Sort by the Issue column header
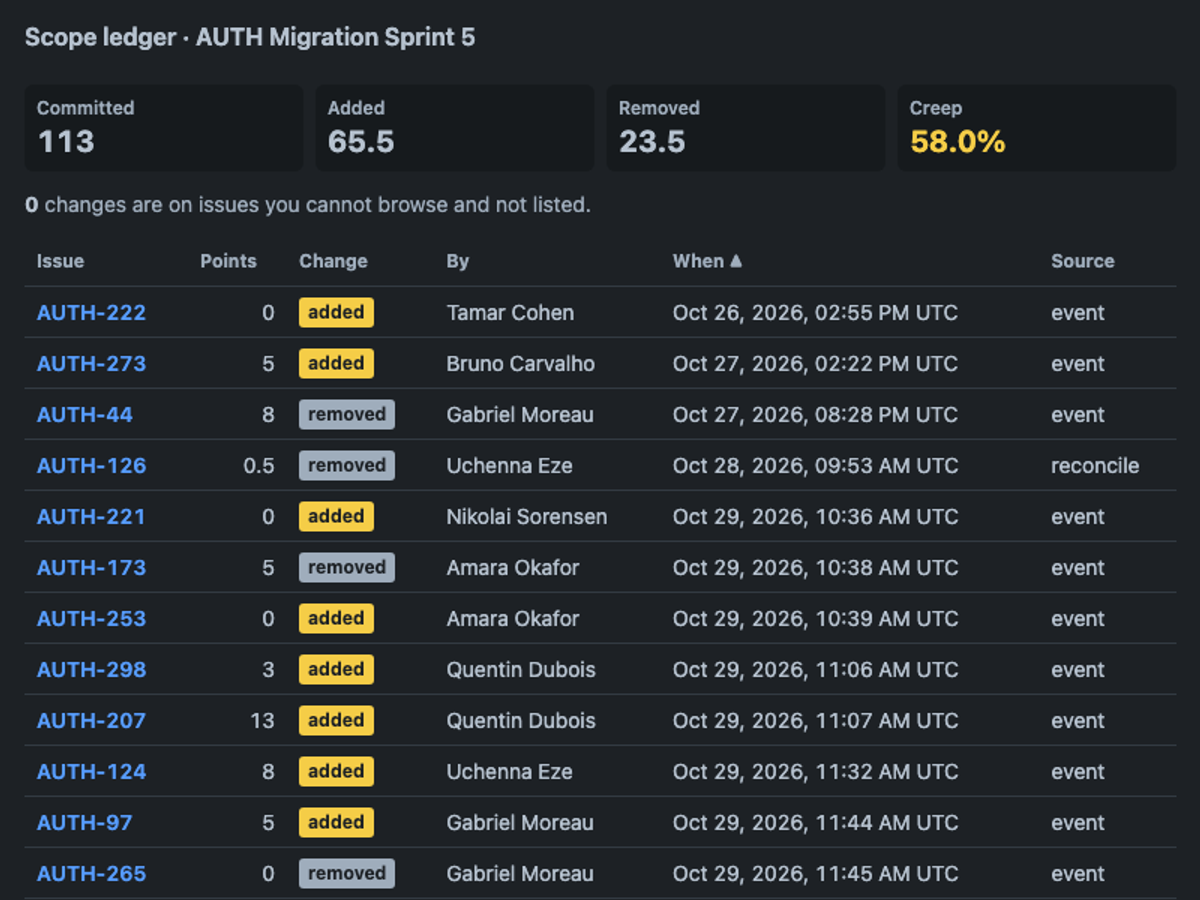The width and height of the screenshot is (1200, 900). pyautogui.click(x=60, y=261)
